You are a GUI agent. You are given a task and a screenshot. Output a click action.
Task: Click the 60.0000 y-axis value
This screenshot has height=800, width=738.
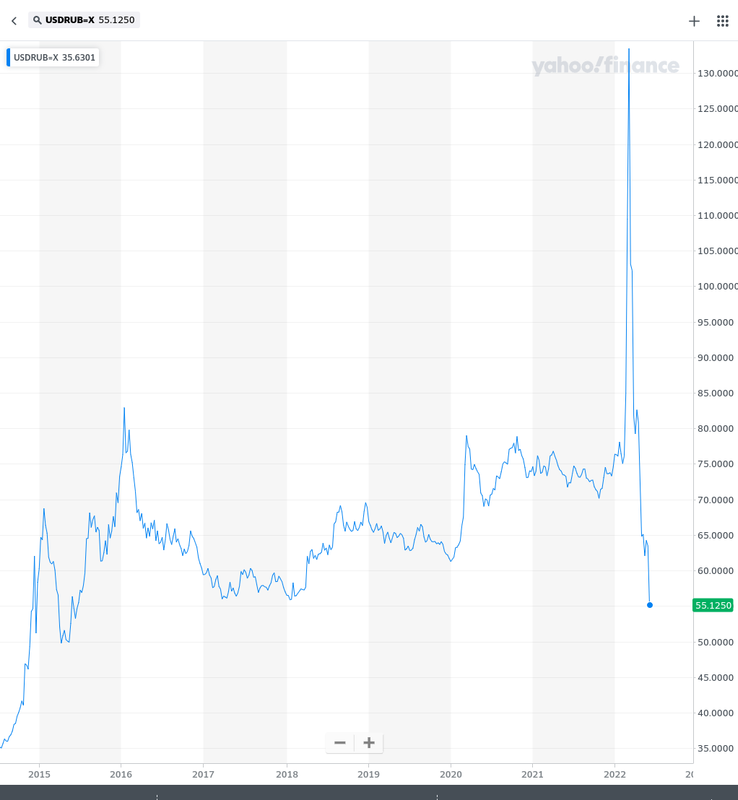pyautogui.click(x=716, y=570)
